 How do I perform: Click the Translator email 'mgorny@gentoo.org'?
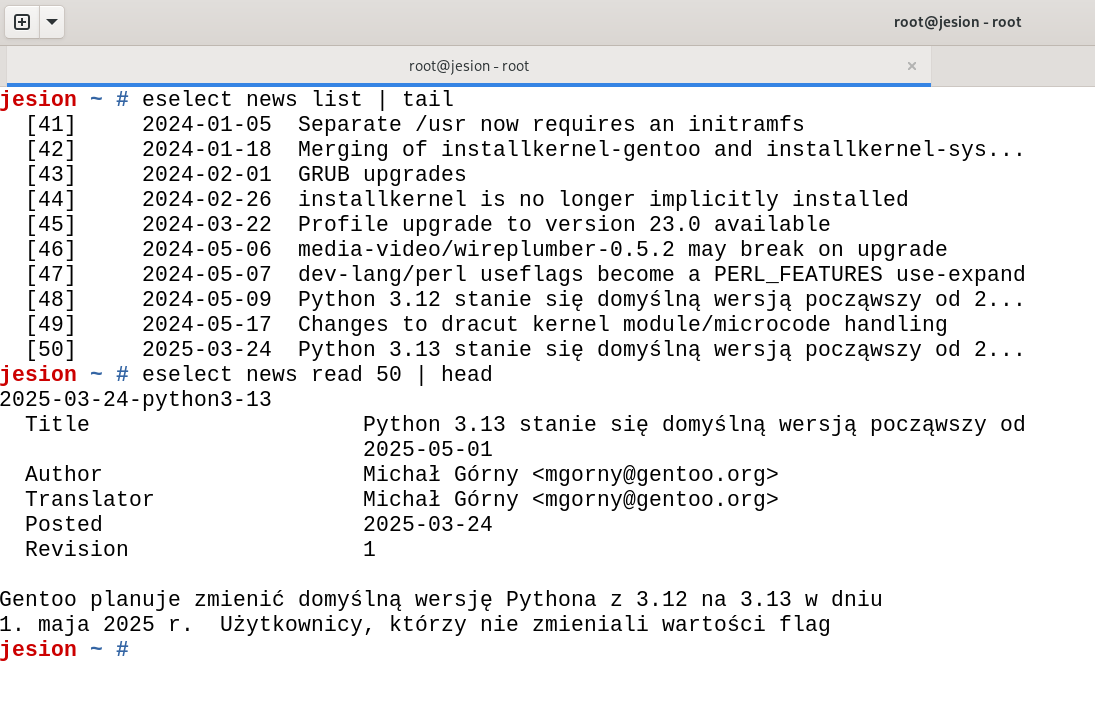coord(655,500)
